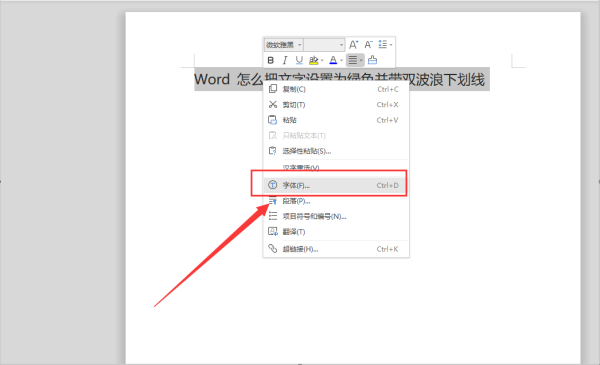Click the paragraph alignment button
This screenshot has width=600, height=365.
pyautogui.click(x=352, y=60)
